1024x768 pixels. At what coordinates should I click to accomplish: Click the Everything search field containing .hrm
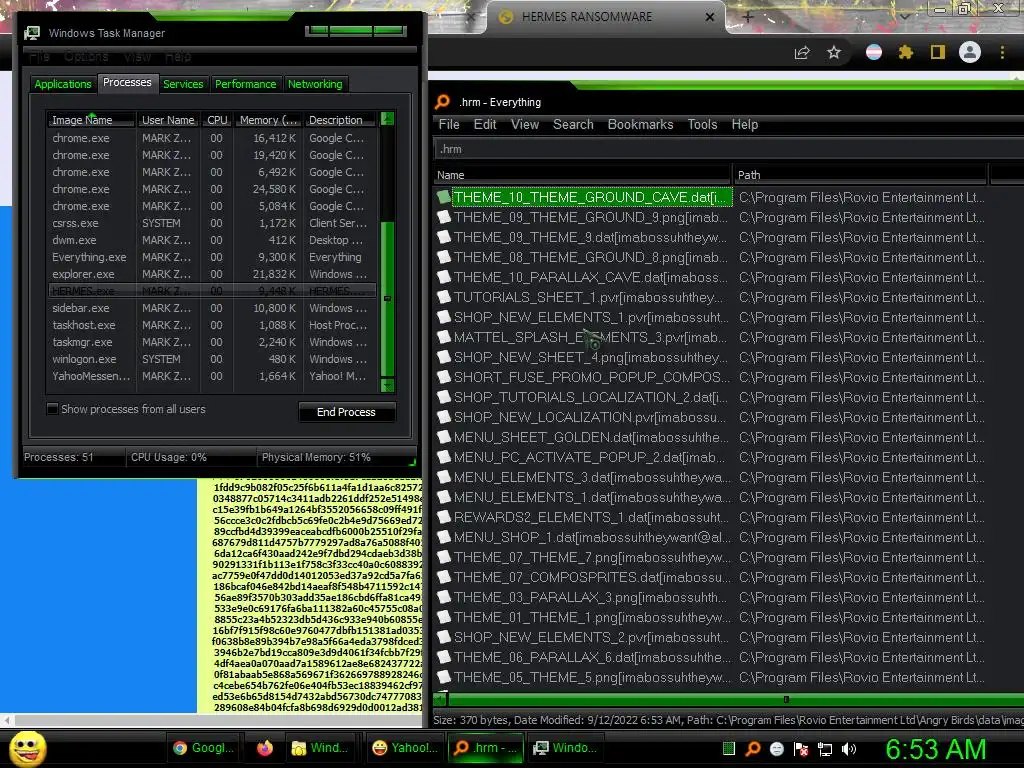728,149
